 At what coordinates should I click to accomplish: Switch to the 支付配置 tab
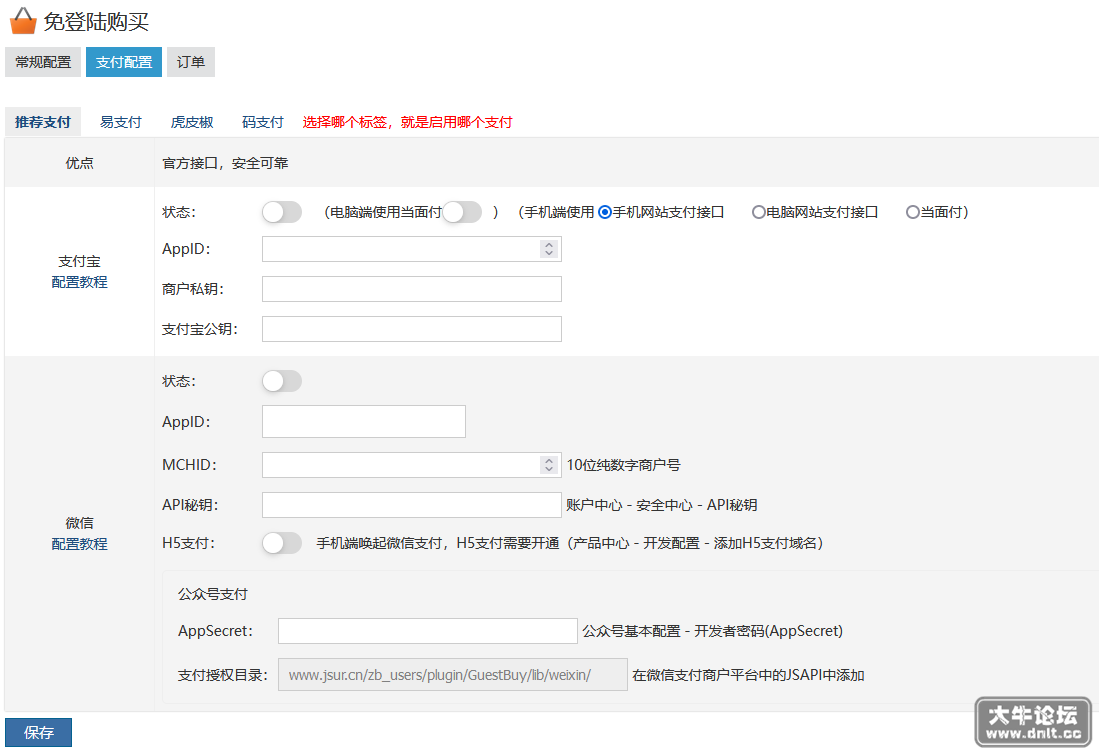(x=124, y=62)
